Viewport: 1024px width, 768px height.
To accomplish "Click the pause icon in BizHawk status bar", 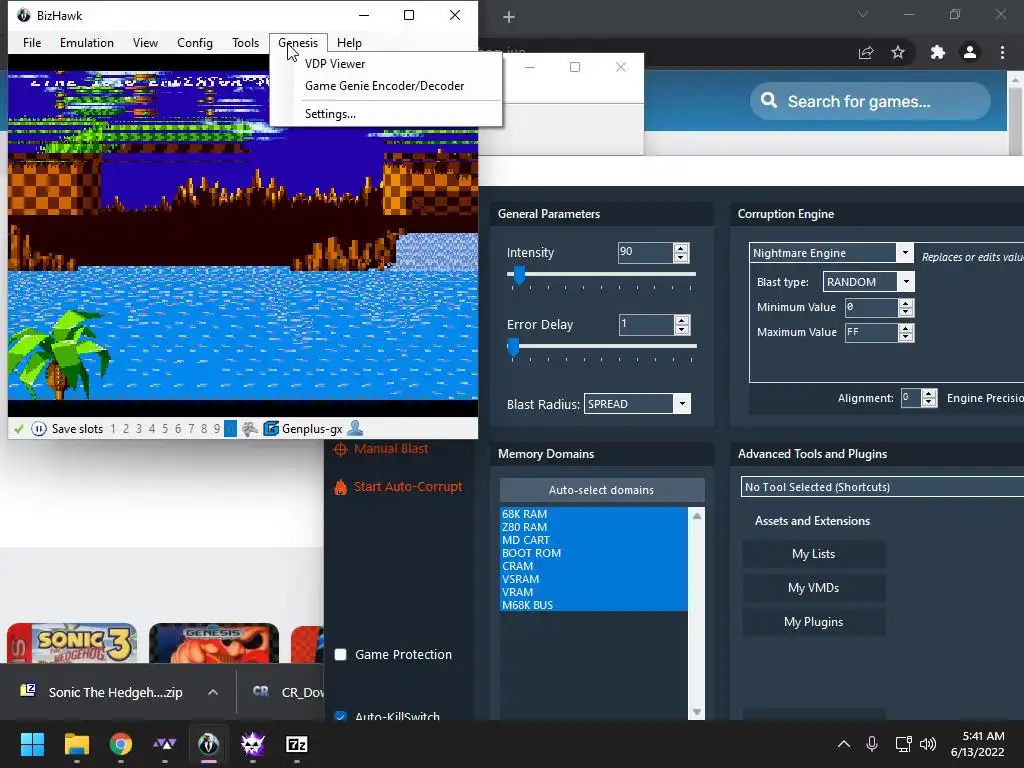I will coord(39,428).
